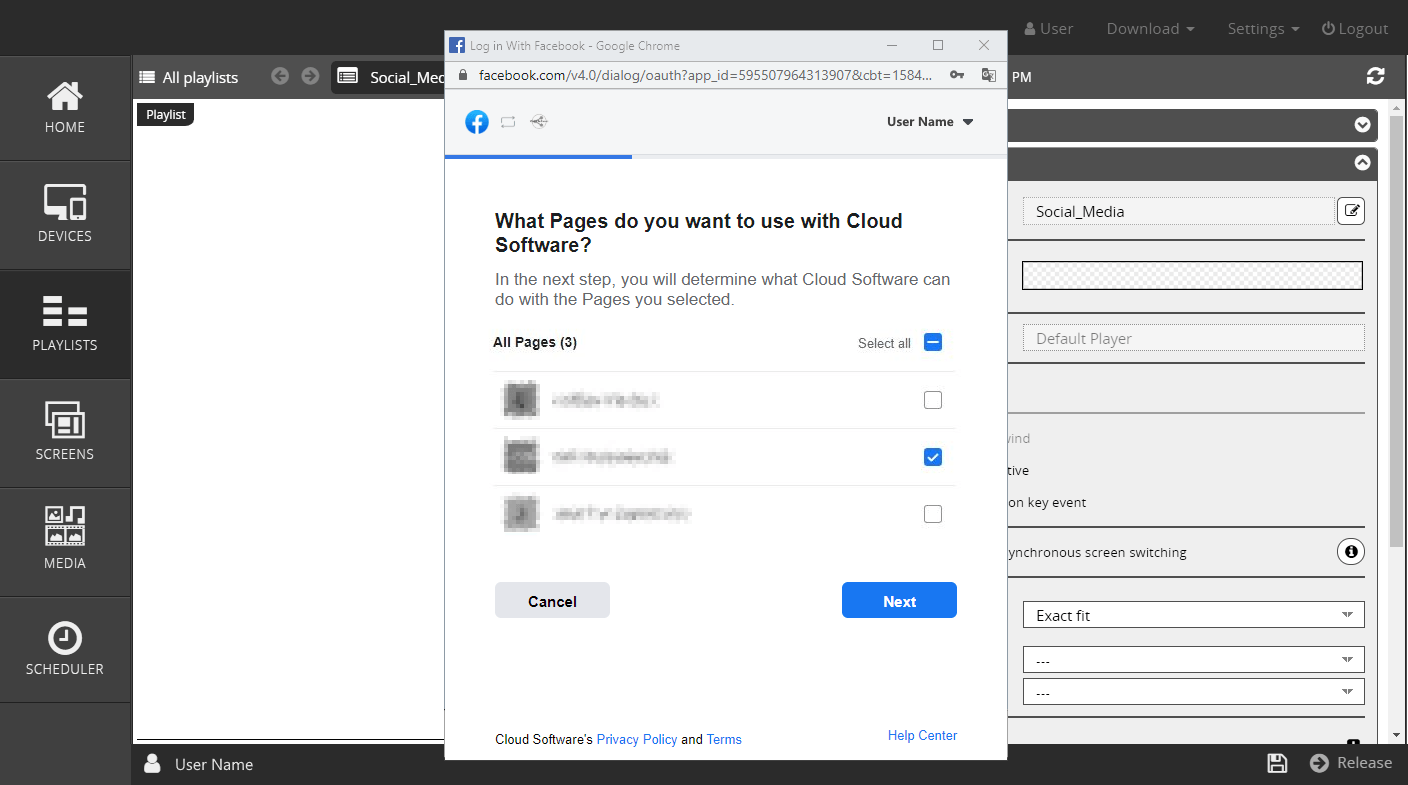Click the Default Player field
Viewport: 1408px width, 785px height.
pos(1193,338)
